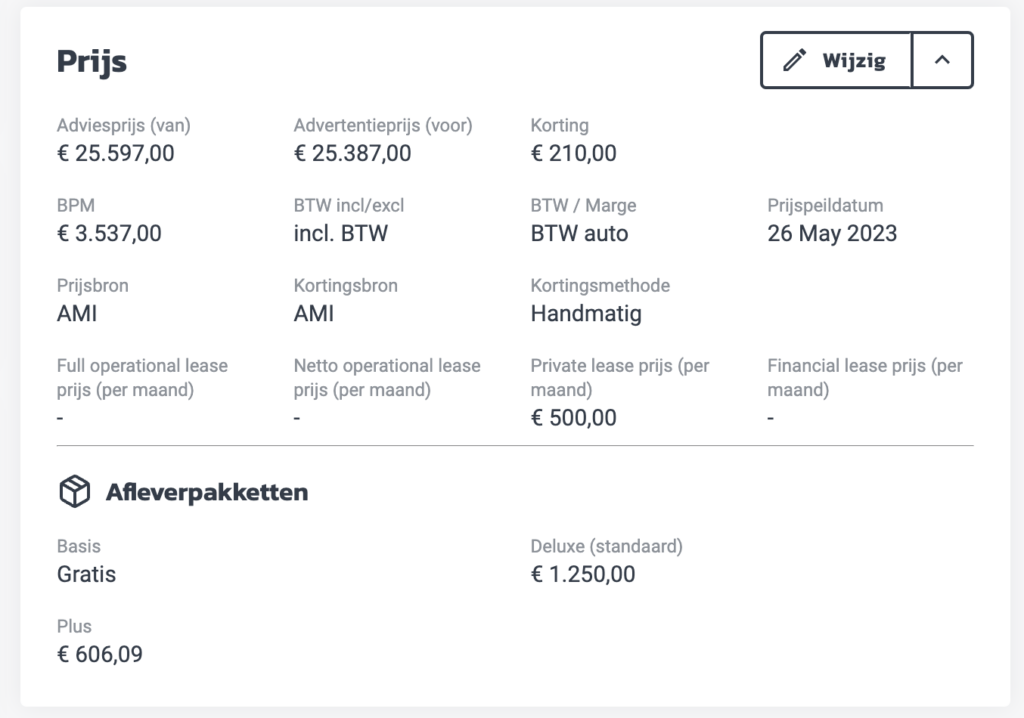Click the BTW auto value
The height and width of the screenshot is (718, 1024).
[579, 234]
